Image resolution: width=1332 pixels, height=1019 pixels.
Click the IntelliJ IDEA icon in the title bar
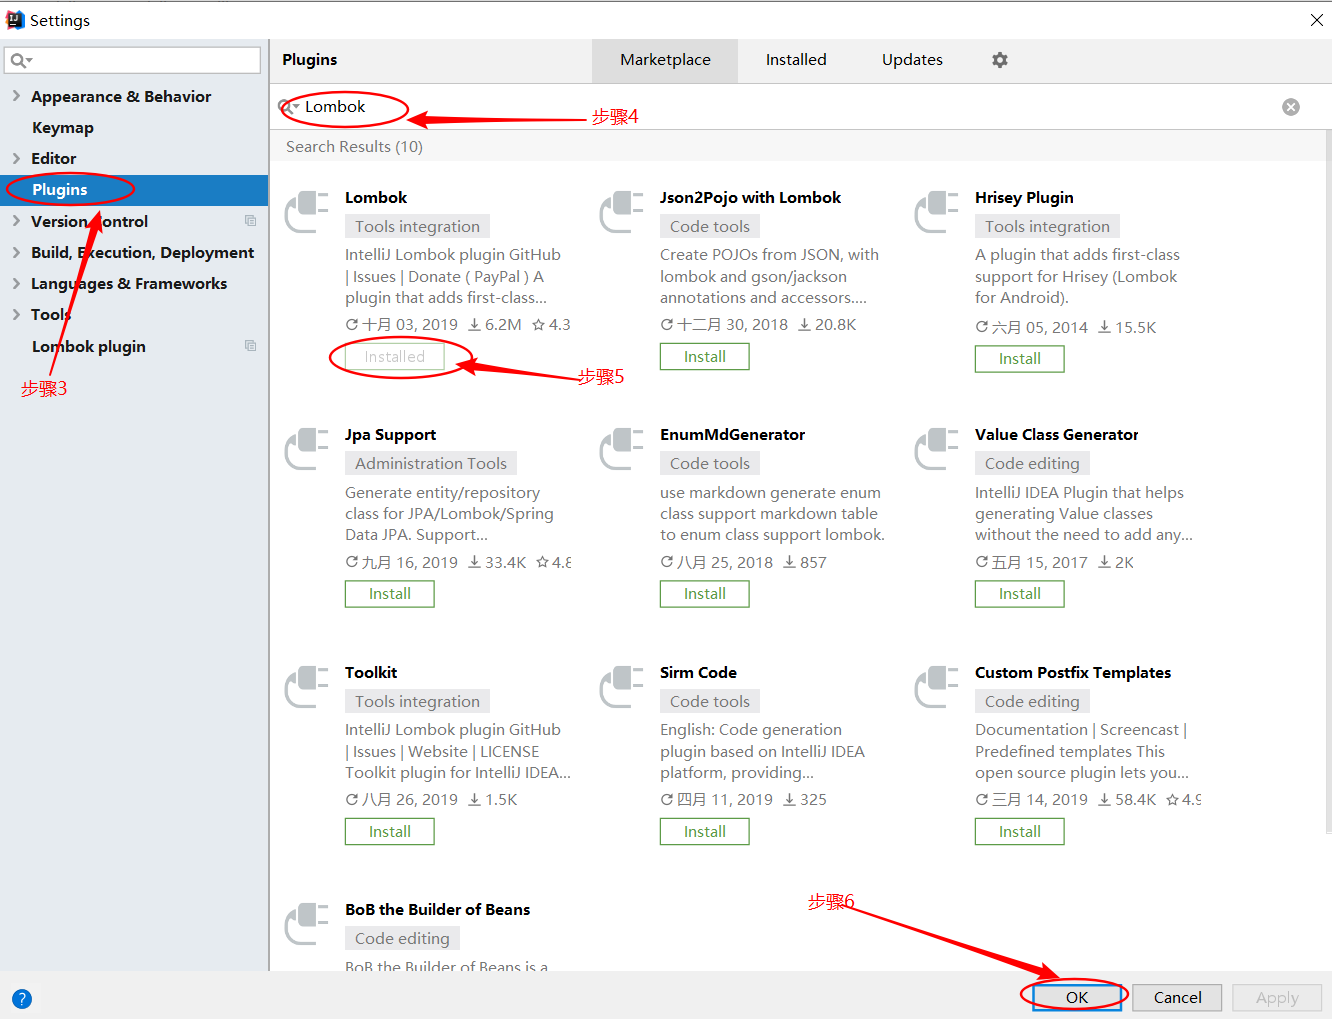point(15,20)
